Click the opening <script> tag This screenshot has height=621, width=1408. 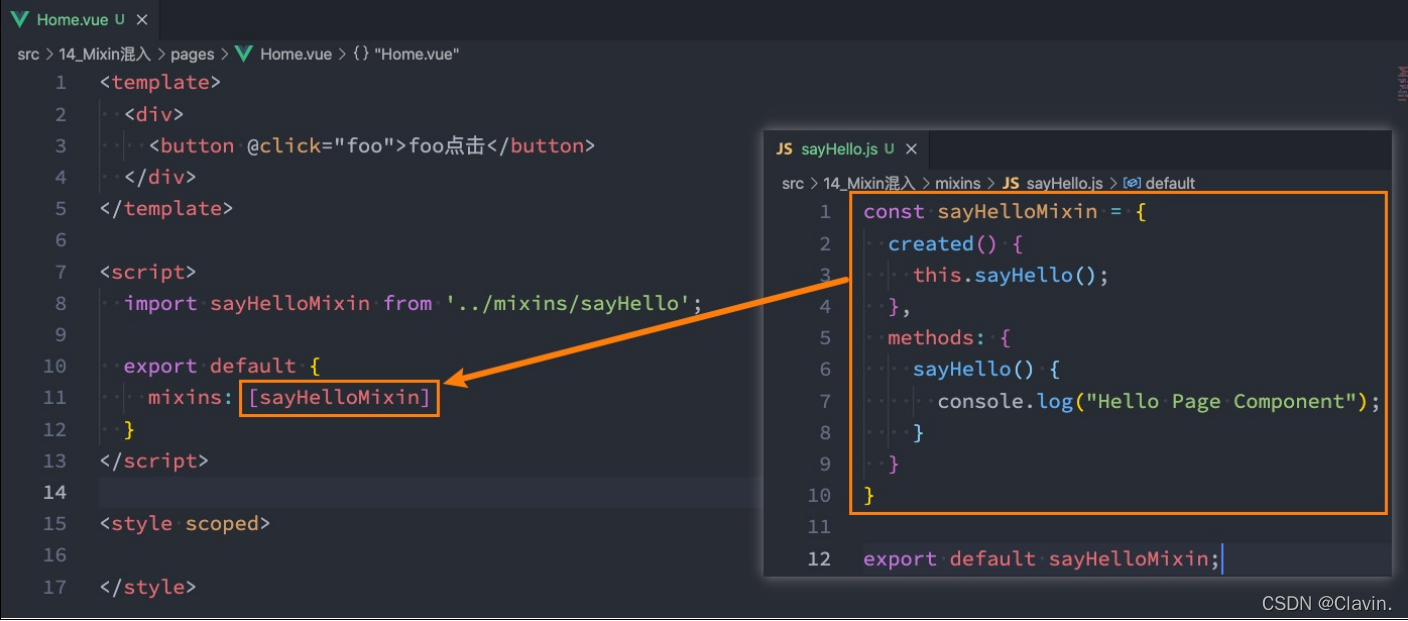pyautogui.click(x=148, y=272)
